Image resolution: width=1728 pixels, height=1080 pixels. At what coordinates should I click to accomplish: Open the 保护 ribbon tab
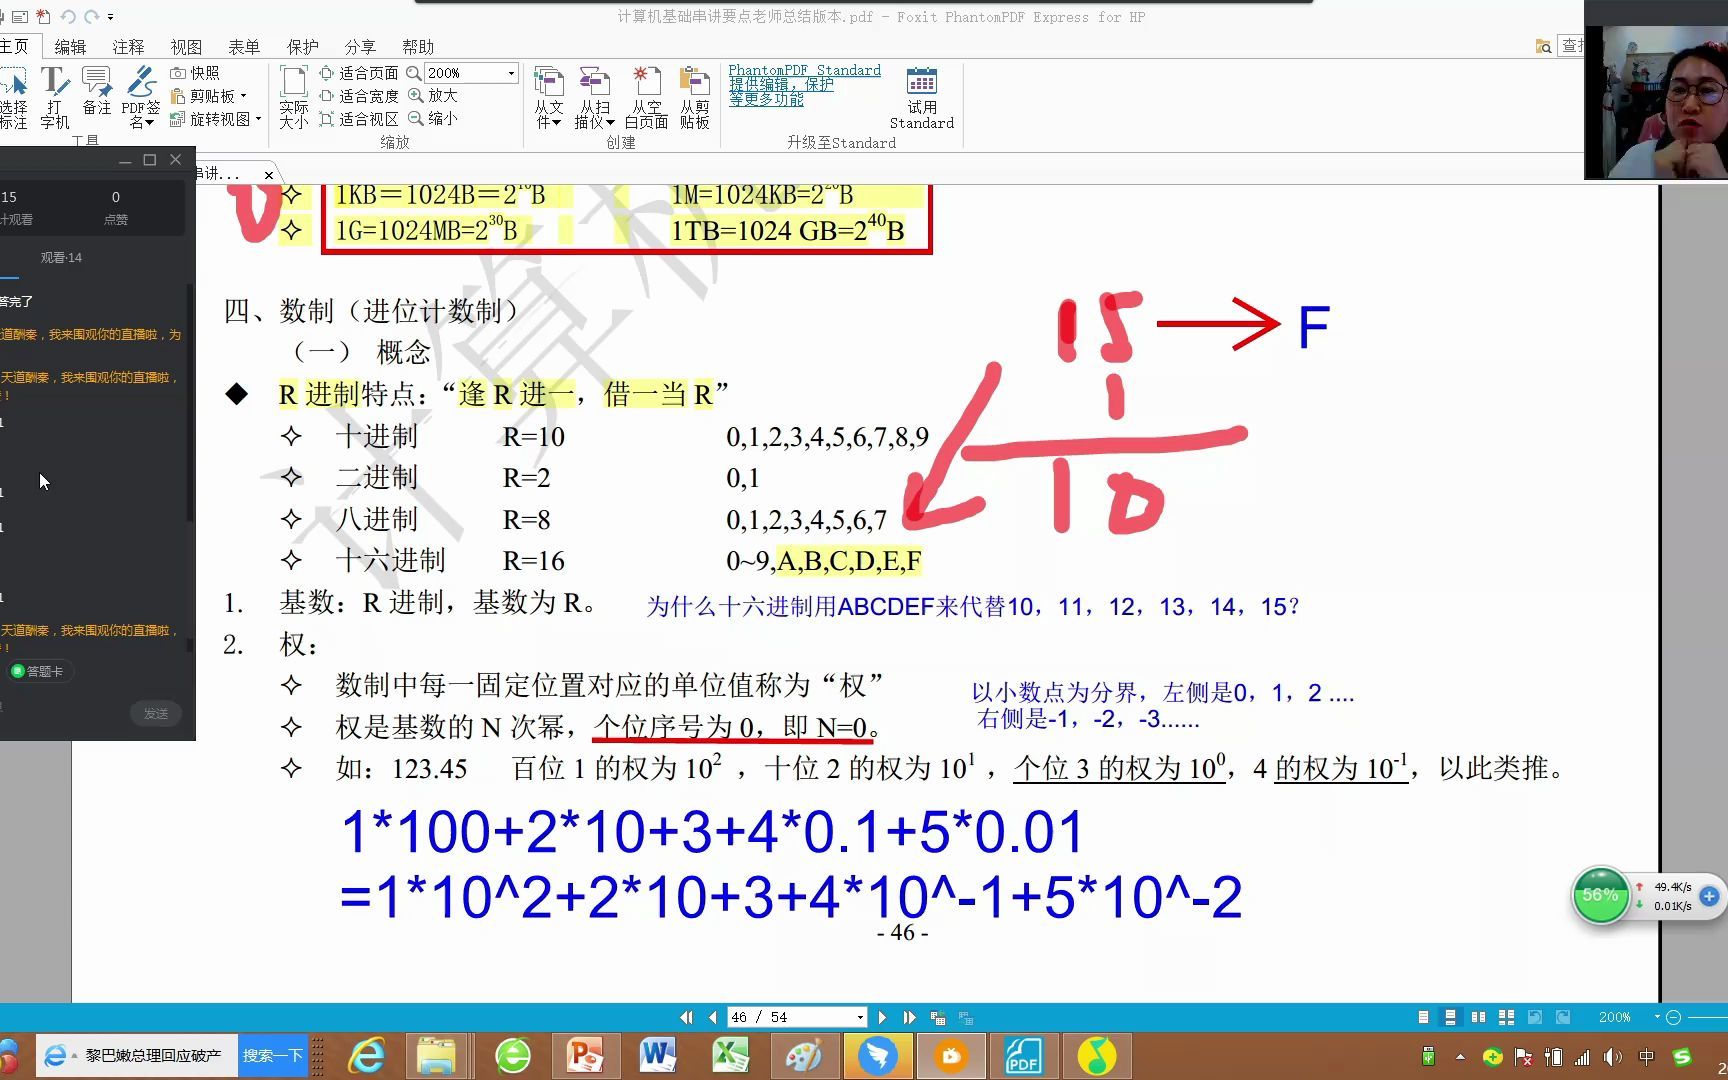click(x=302, y=47)
